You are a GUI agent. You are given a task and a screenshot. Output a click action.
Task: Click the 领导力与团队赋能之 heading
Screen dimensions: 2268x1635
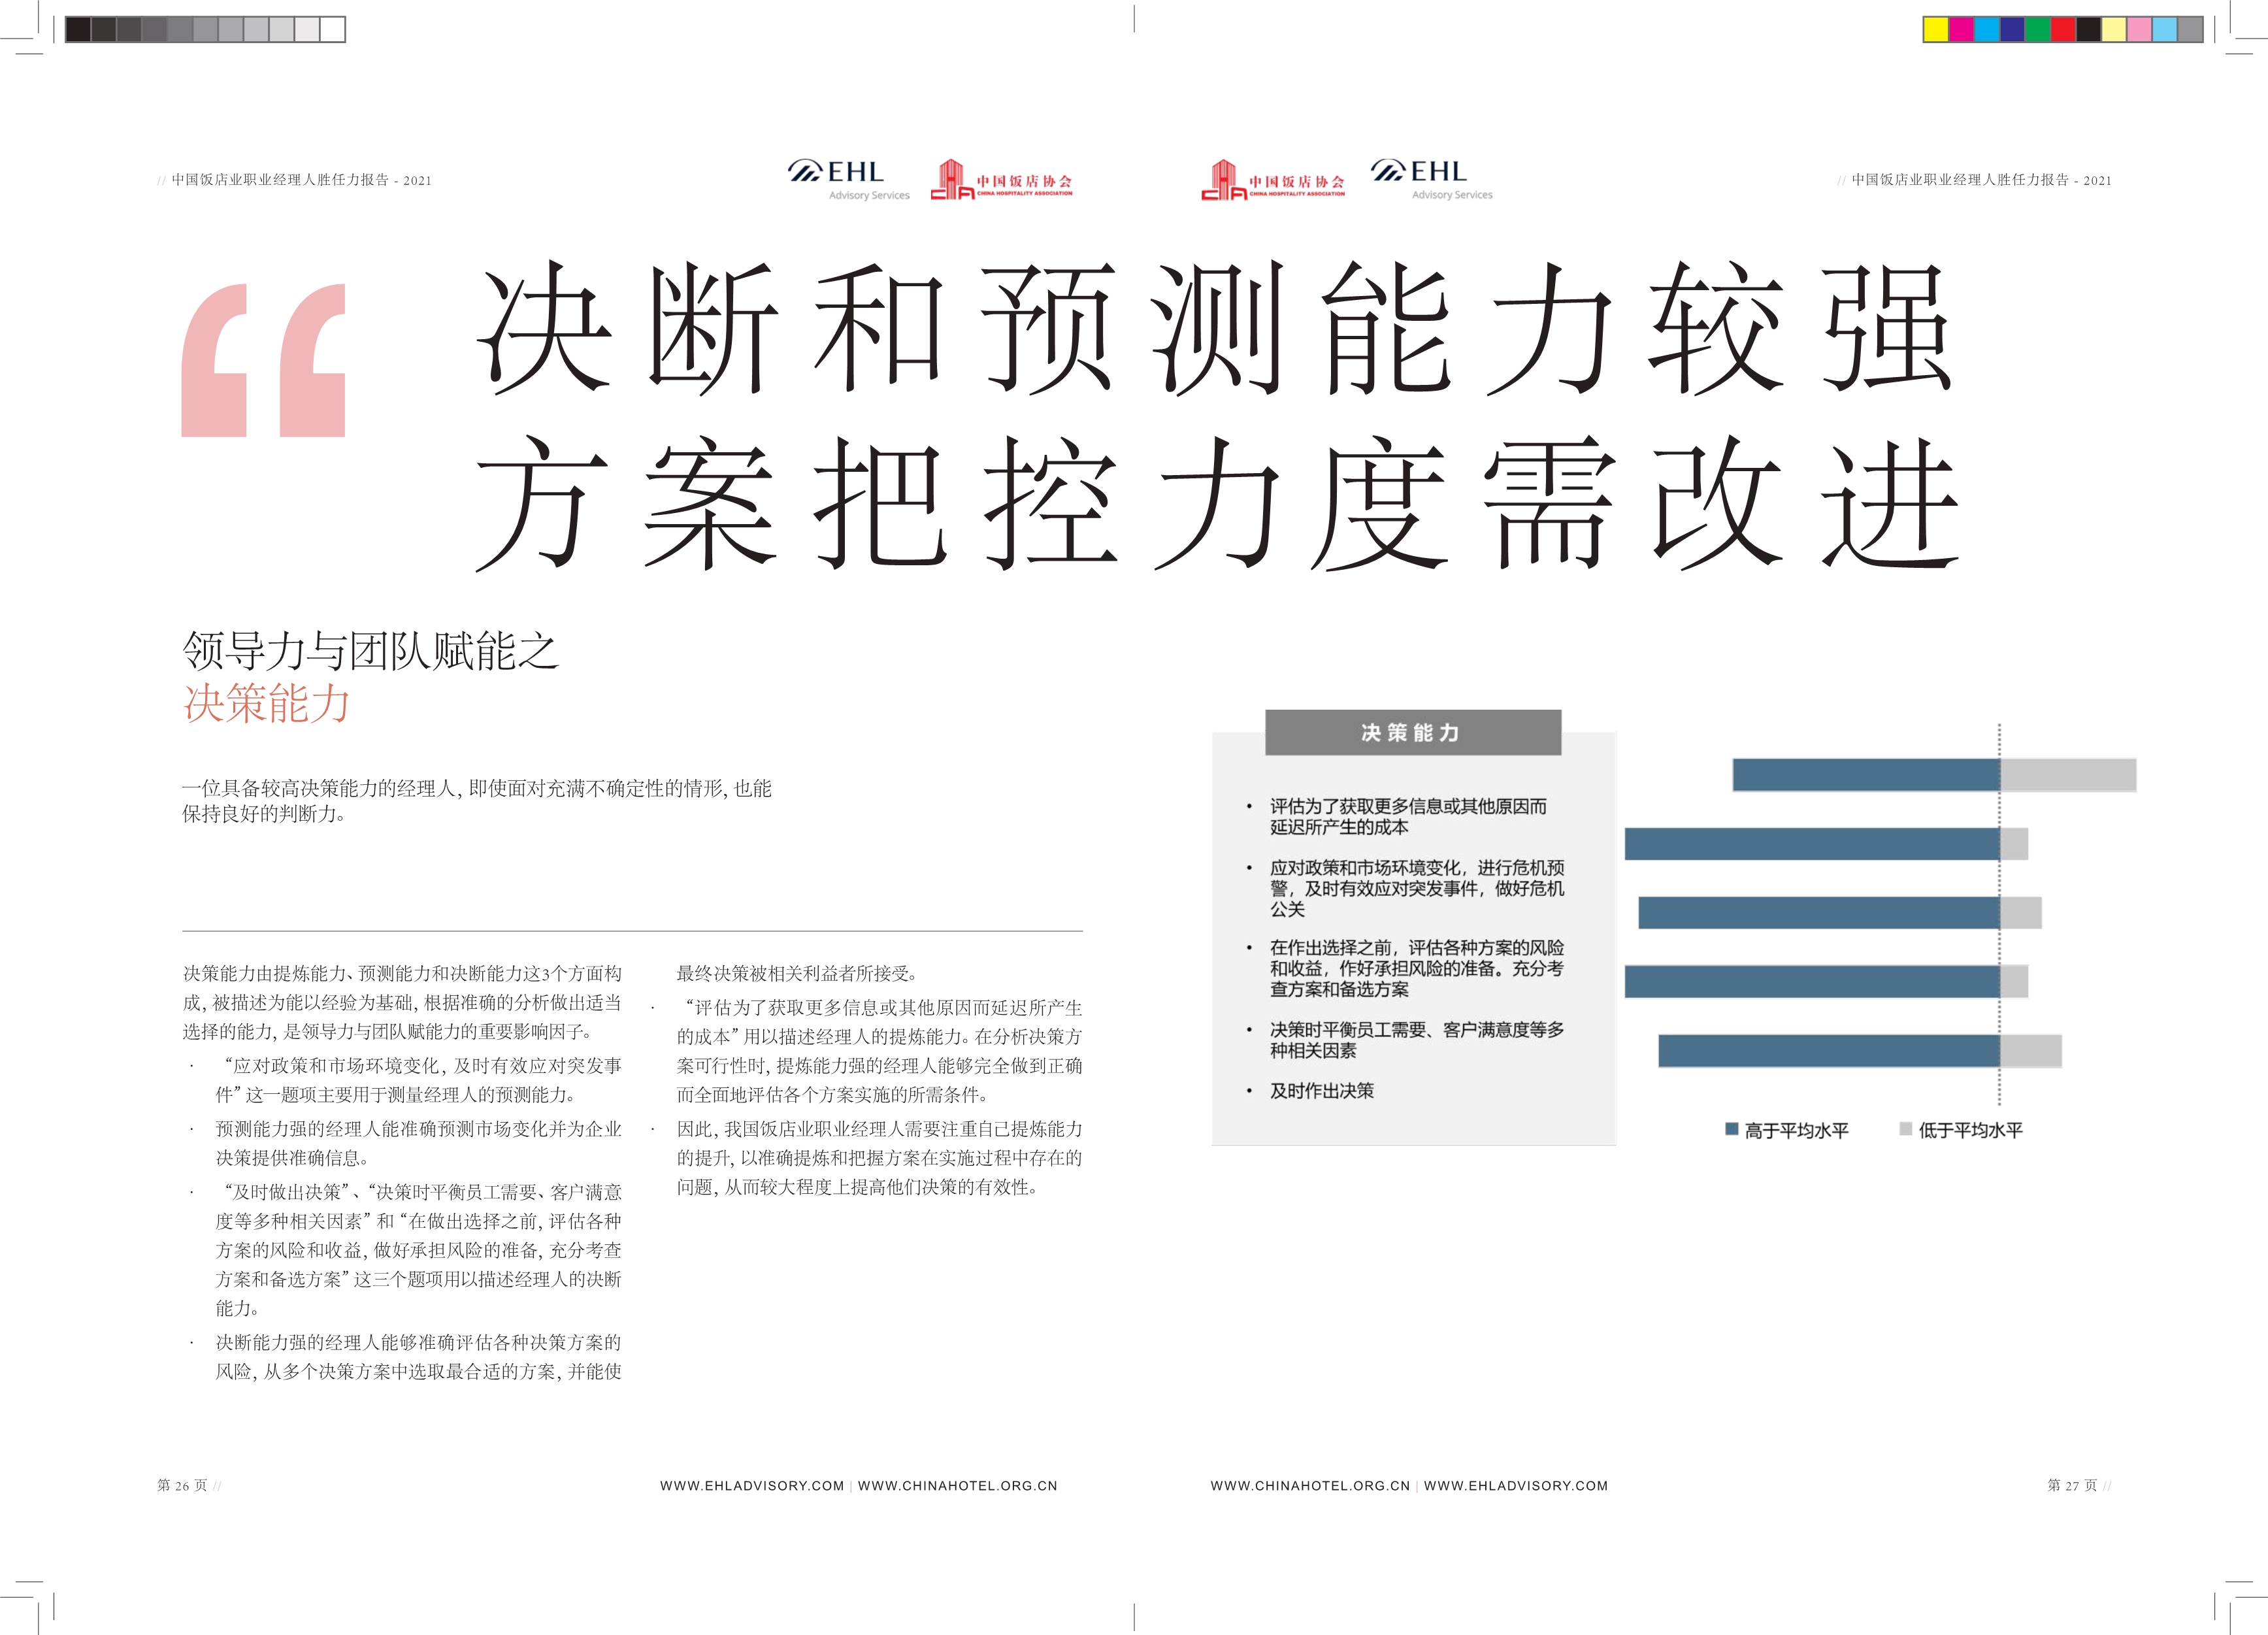point(370,651)
